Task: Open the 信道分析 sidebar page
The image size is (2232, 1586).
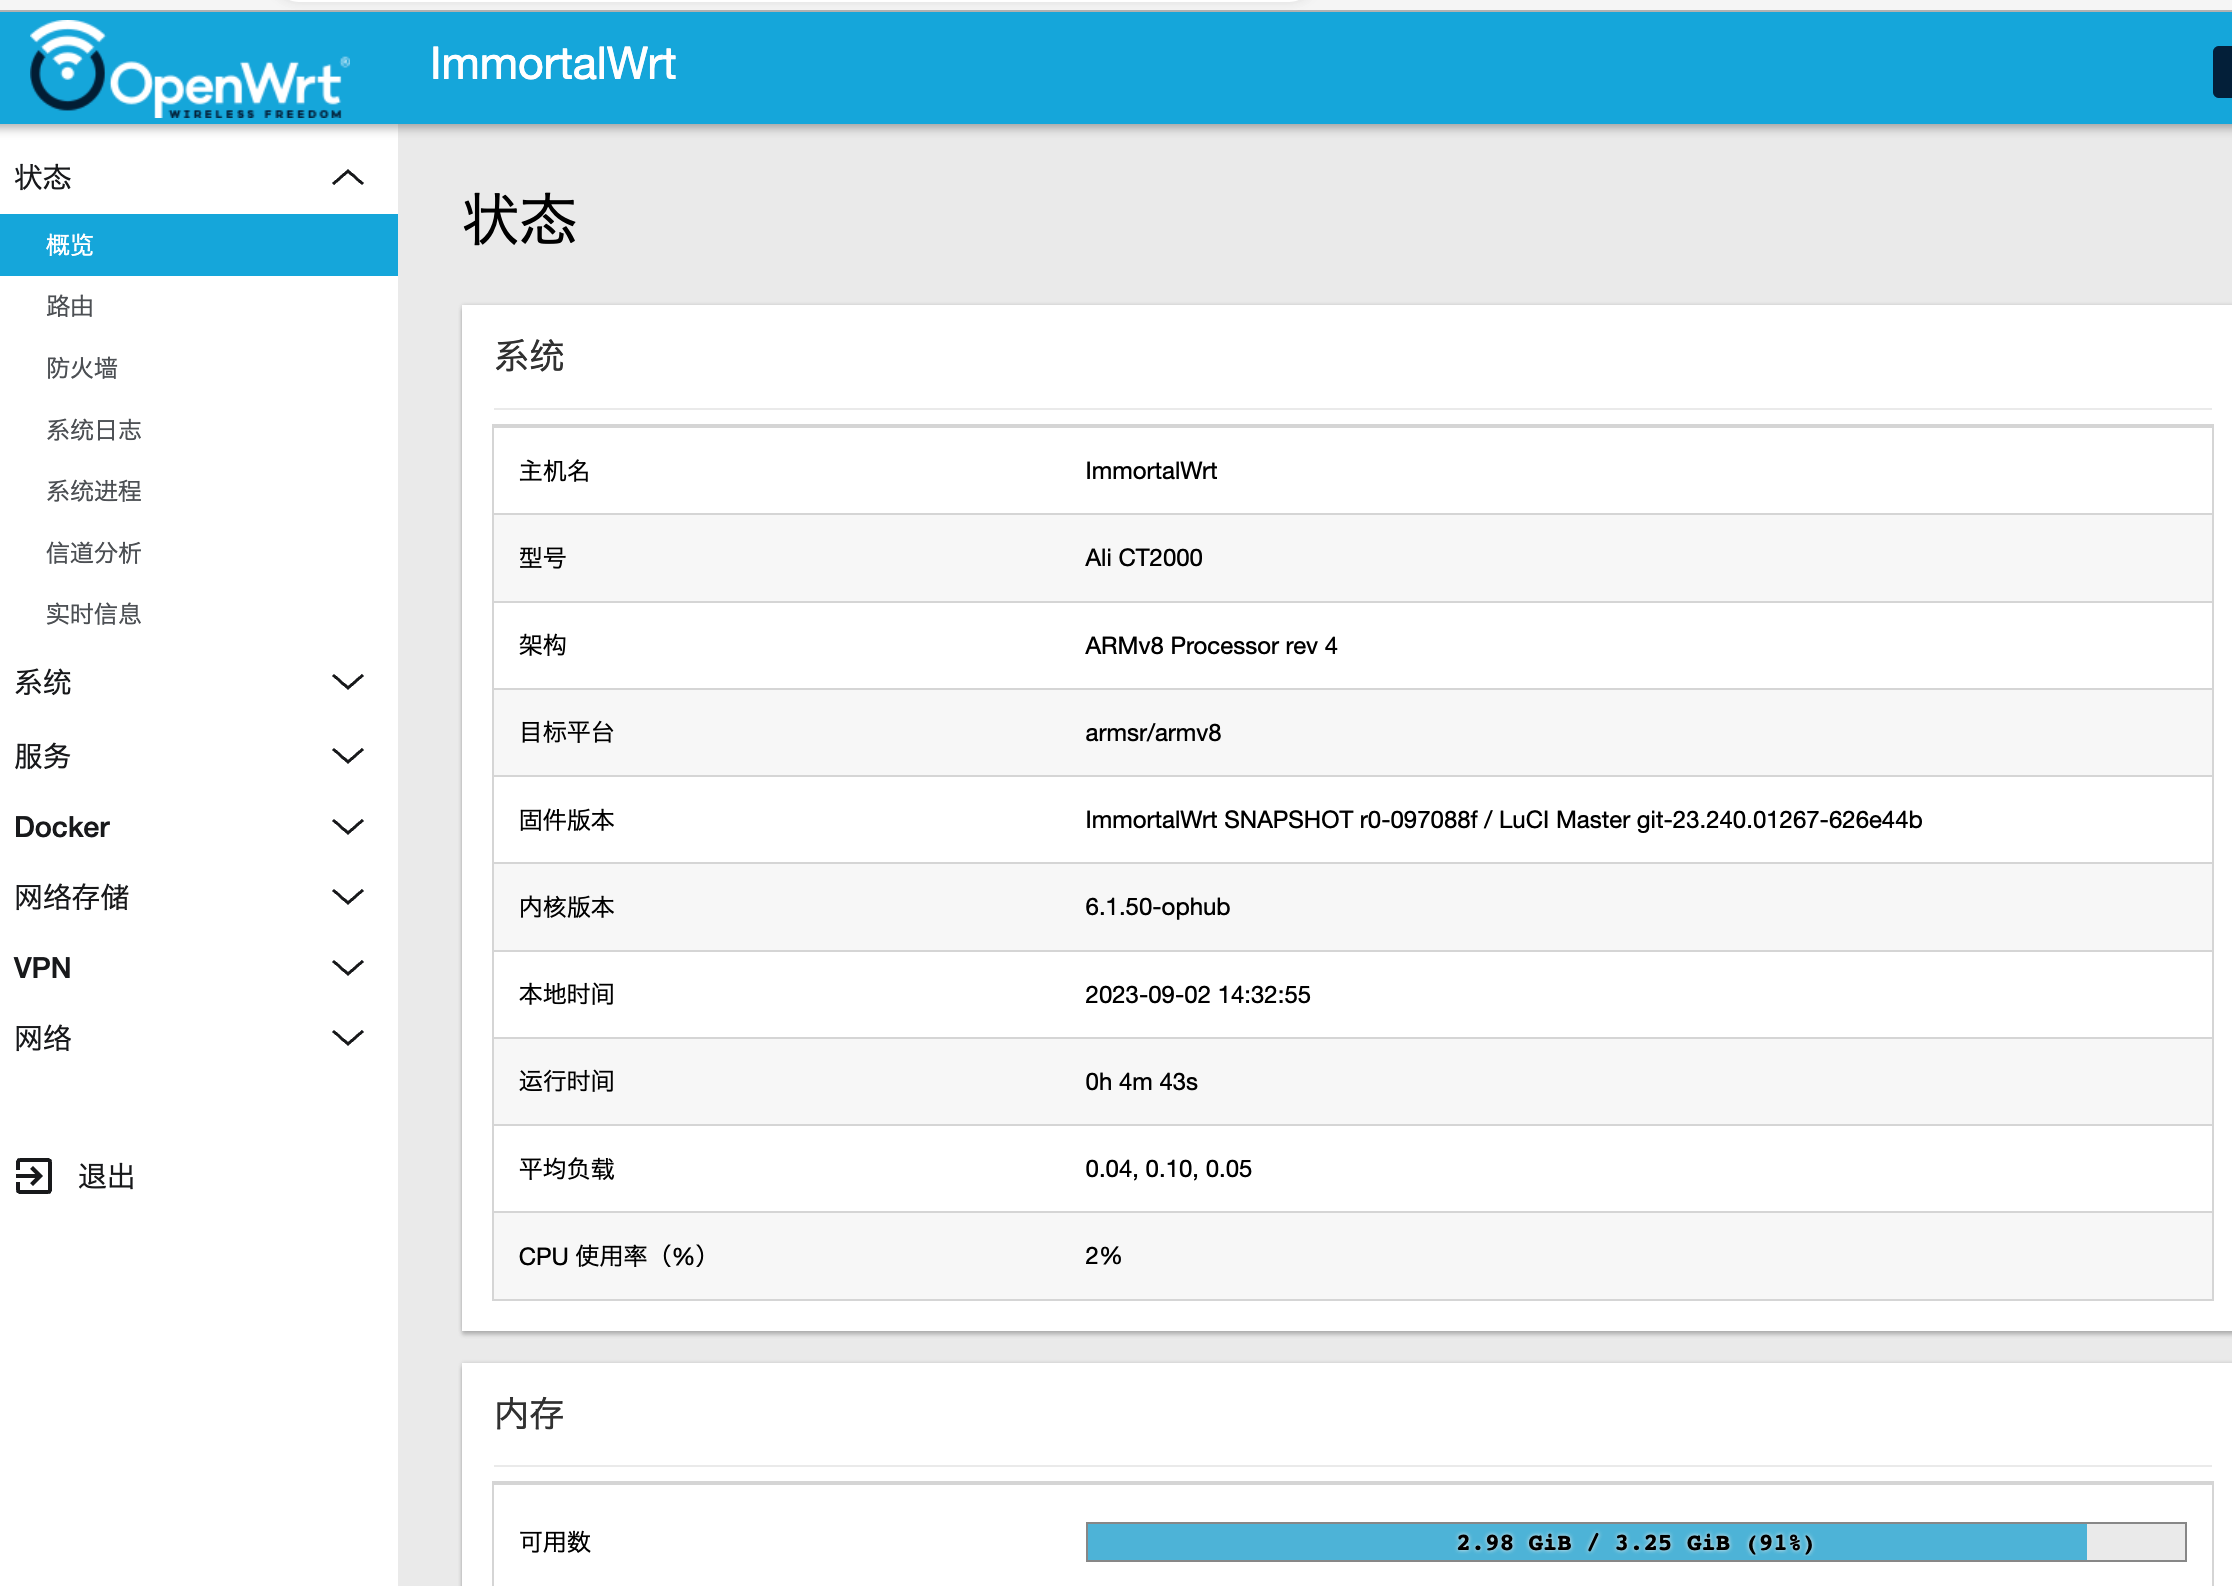Action: [94, 553]
